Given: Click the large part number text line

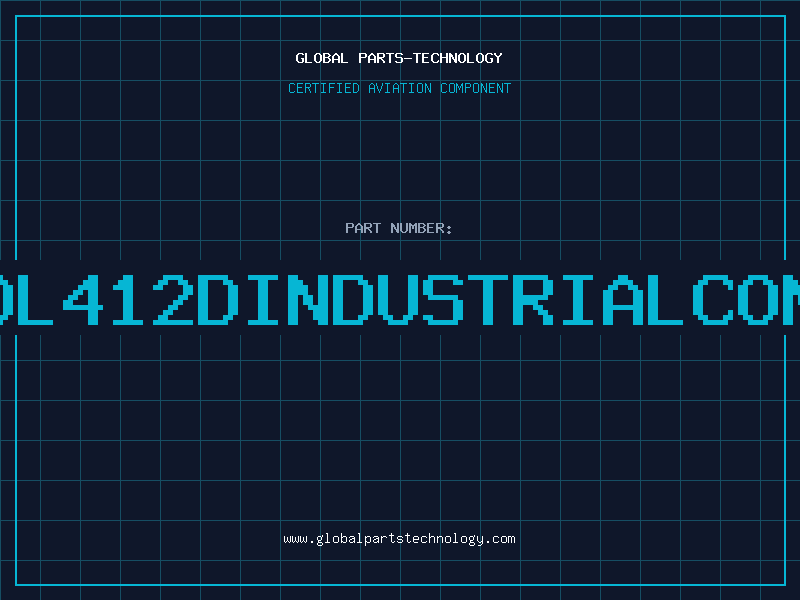Looking at the screenshot, I should (x=400, y=299).
